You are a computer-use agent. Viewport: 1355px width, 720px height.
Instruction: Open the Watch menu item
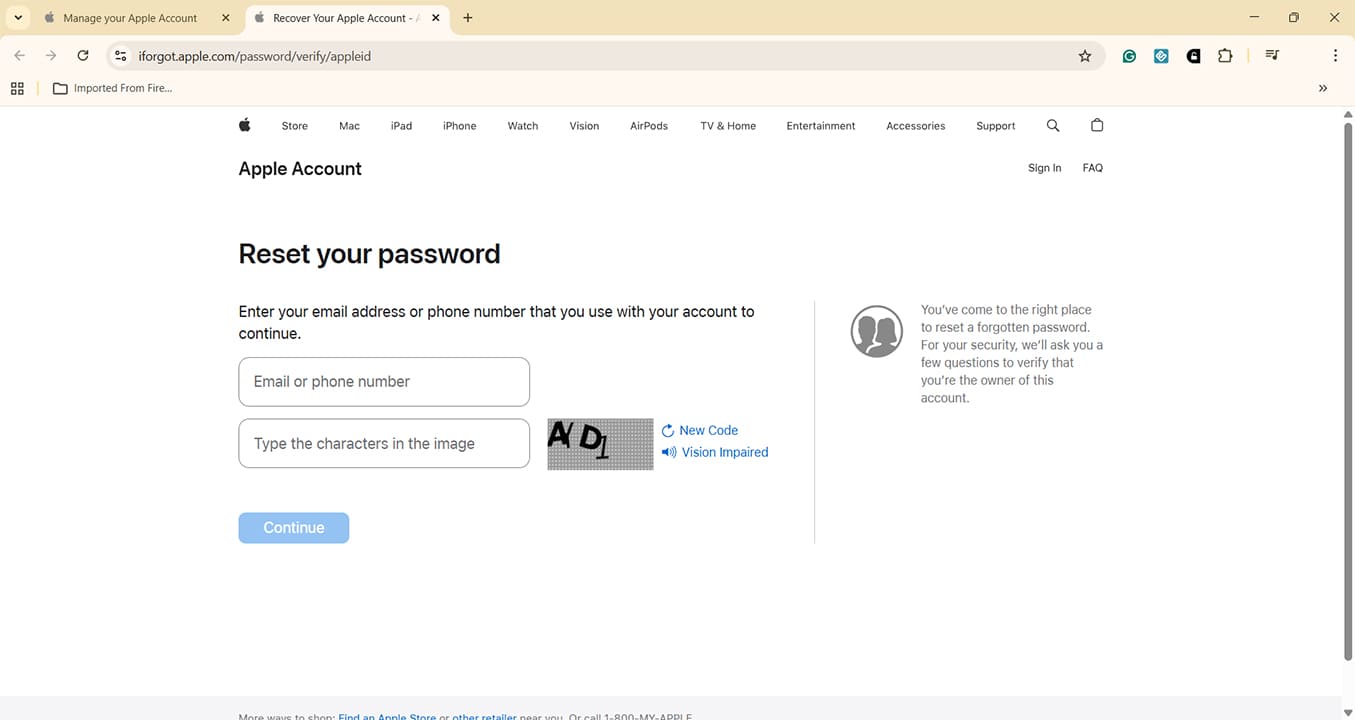click(523, 126)
